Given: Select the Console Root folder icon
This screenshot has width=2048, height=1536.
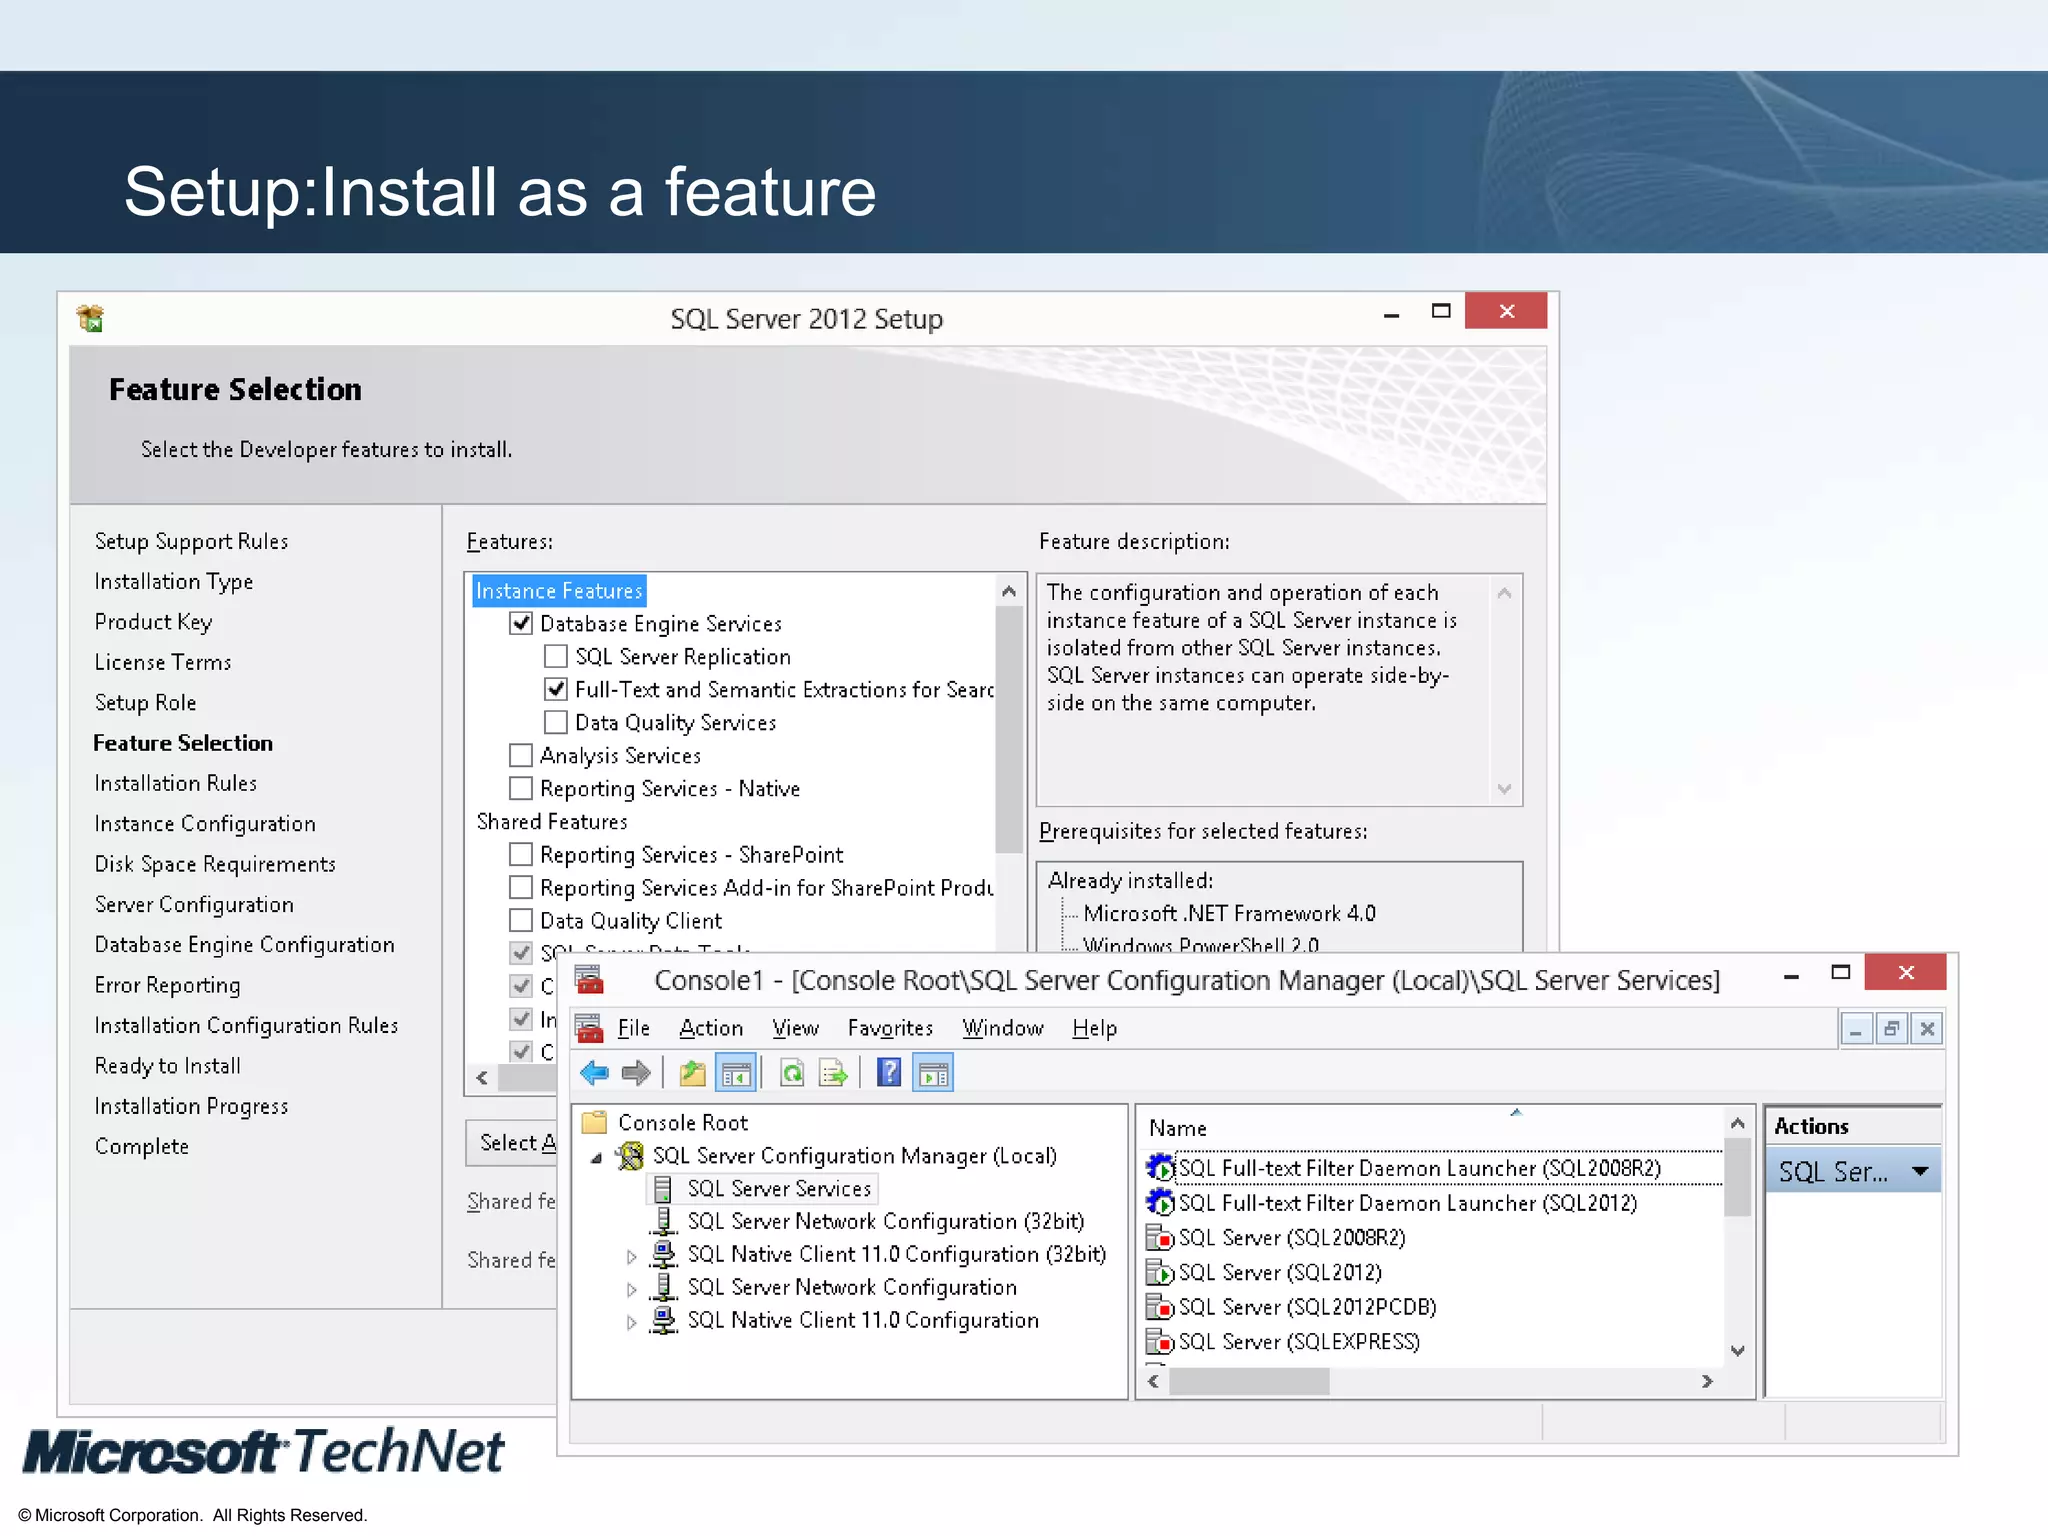Looking at the screenshot, I should (x=595, y=1122).
